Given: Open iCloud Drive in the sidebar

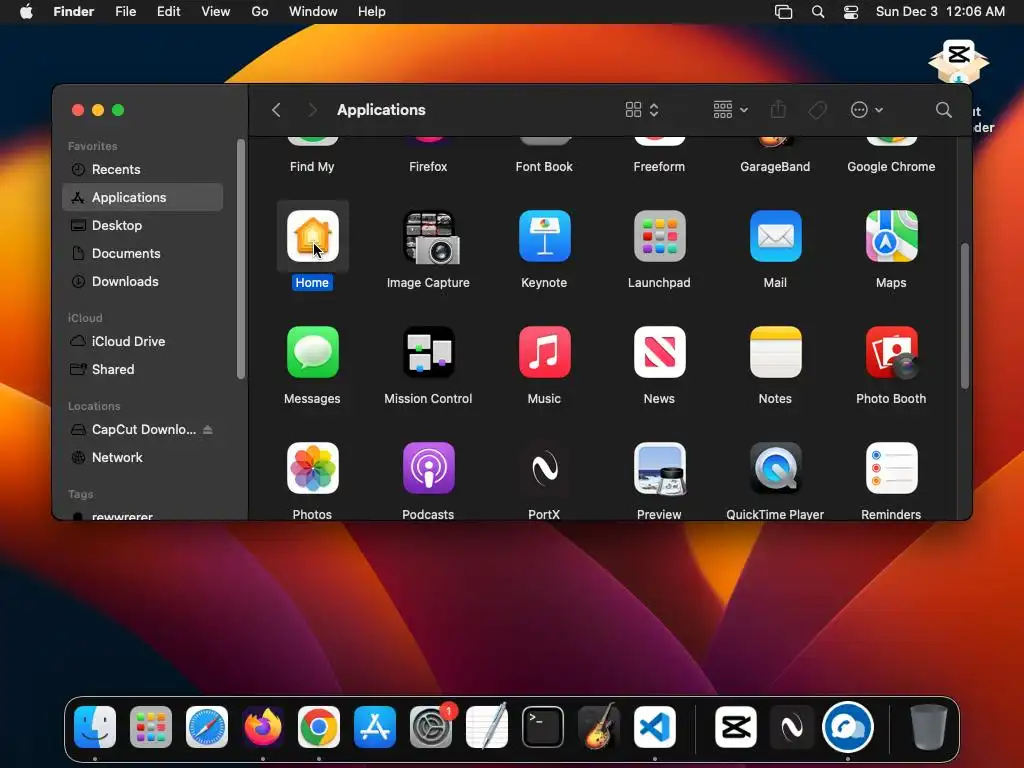Looking at the screenshot, I should pos(142,342).
